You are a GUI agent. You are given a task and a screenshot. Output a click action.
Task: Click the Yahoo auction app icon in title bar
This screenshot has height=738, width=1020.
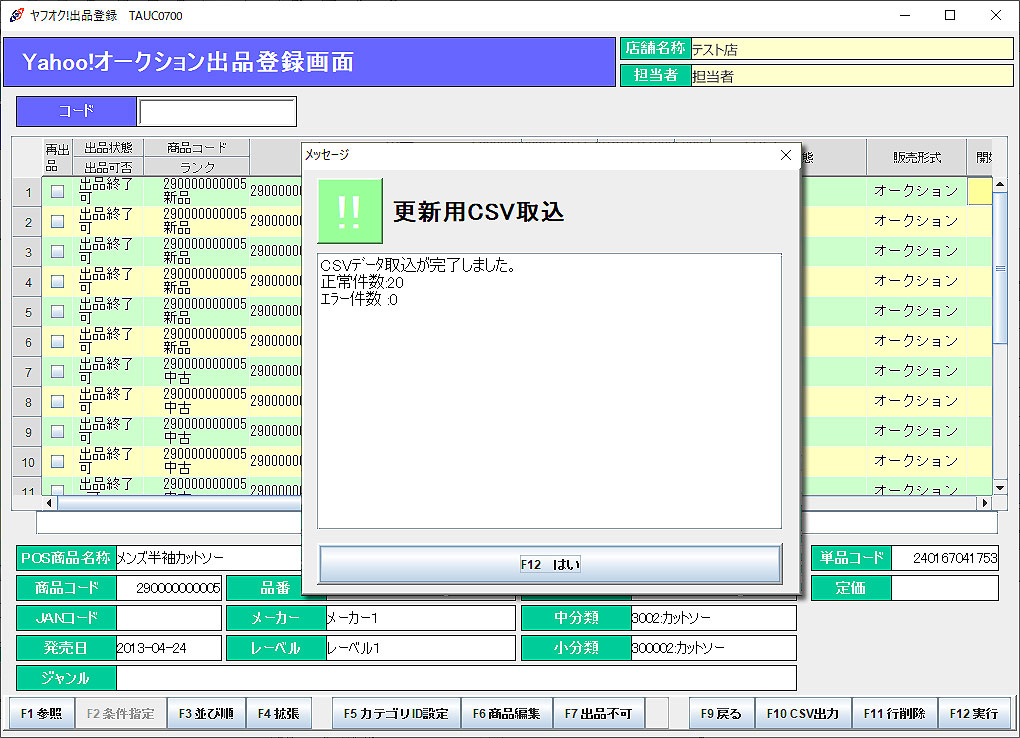pyautogui.click(x=16, y=16)
